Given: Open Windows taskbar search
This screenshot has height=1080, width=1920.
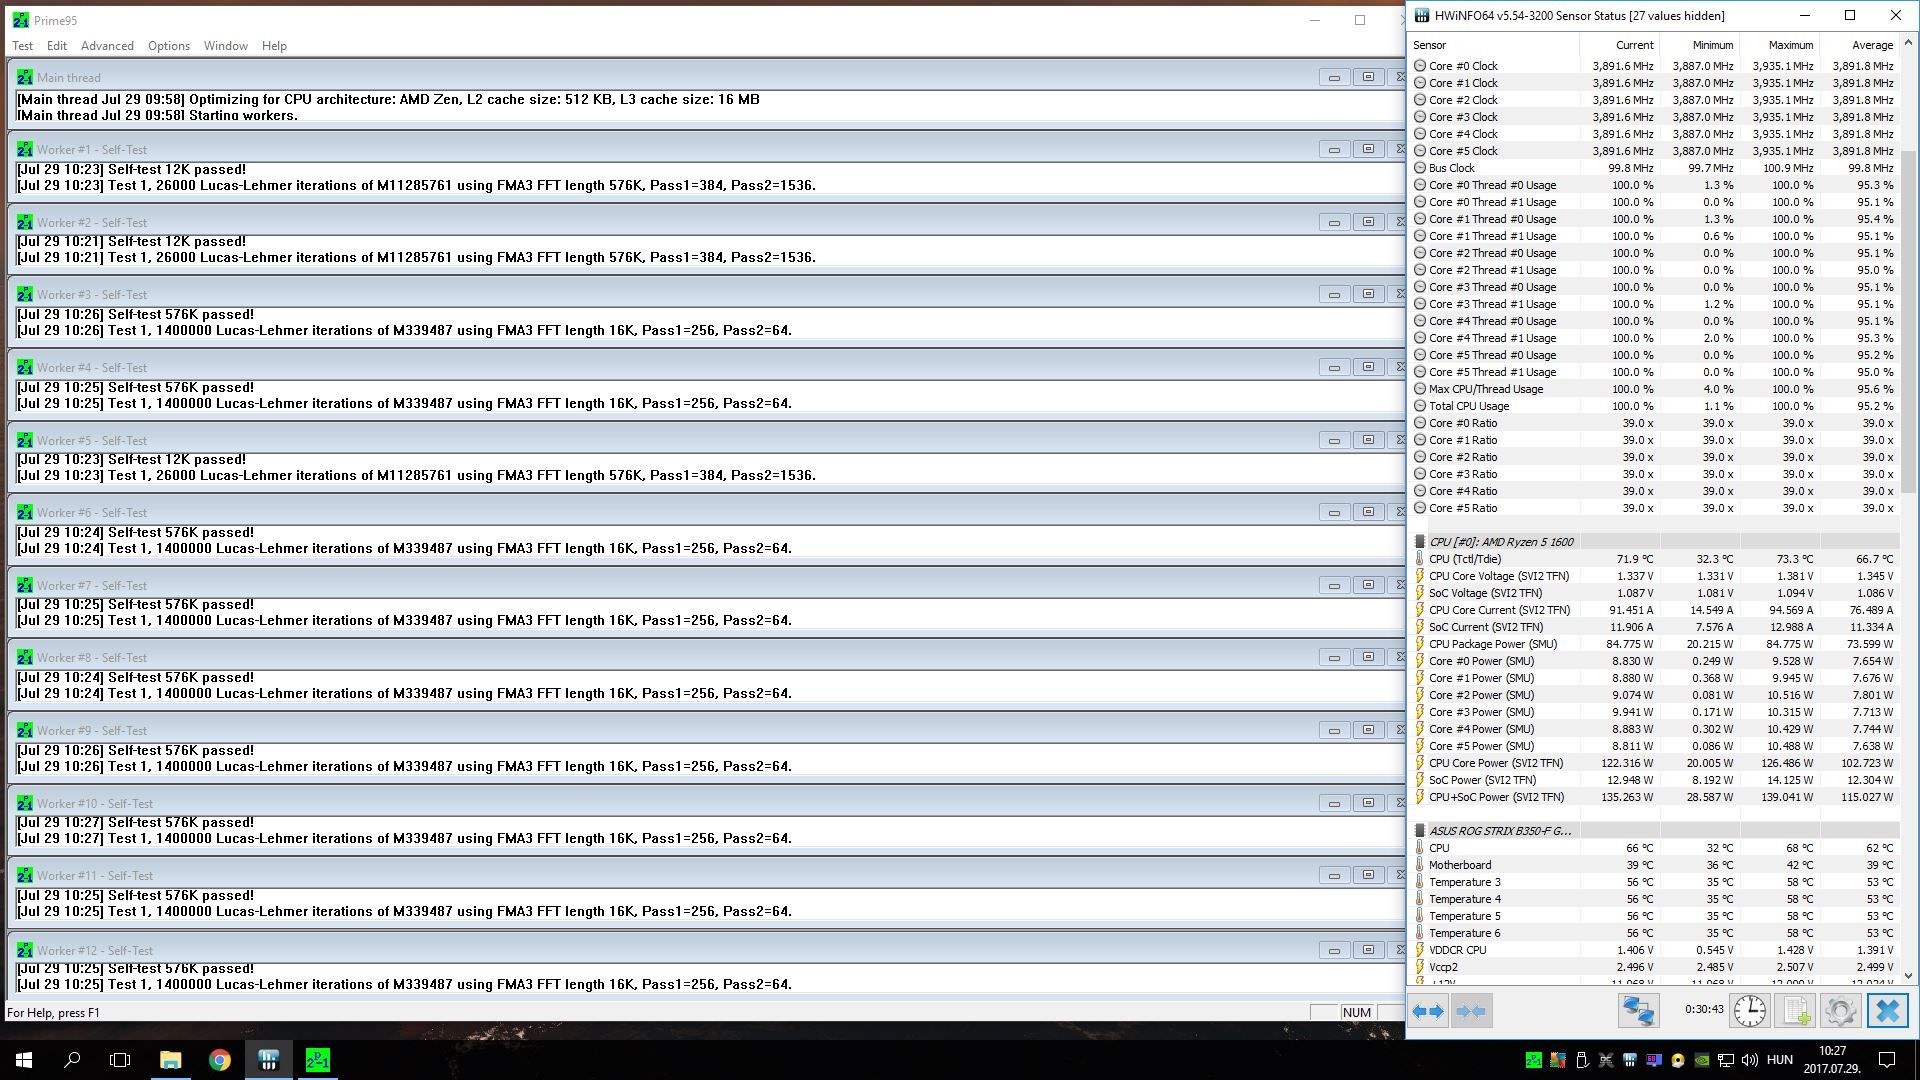Looking at the screenshot, I should (x=72, y=1060).
